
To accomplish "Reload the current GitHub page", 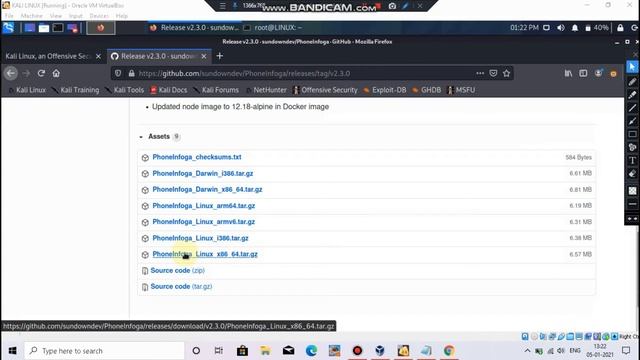I will tap(41, 73).
